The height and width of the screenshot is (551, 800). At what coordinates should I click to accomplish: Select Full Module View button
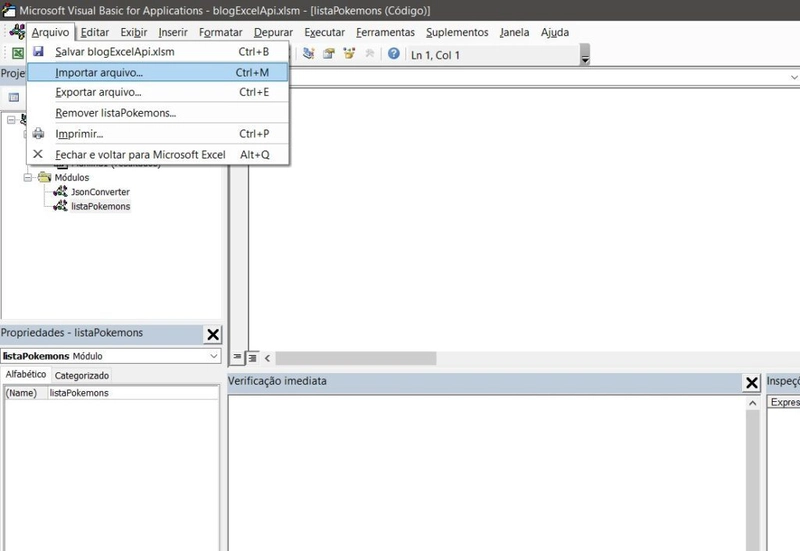(x=252, y=358)
